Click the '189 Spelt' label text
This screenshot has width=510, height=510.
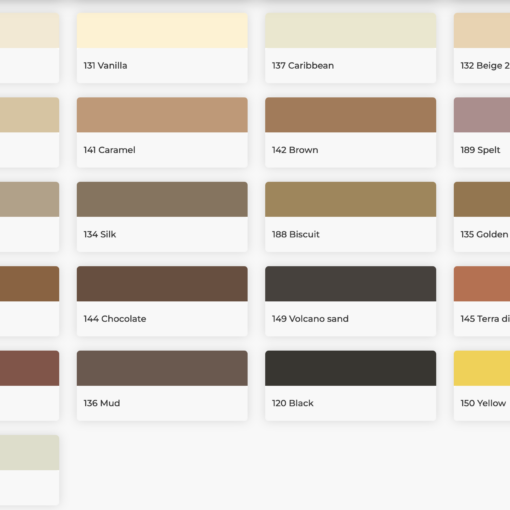pos(480,150)
